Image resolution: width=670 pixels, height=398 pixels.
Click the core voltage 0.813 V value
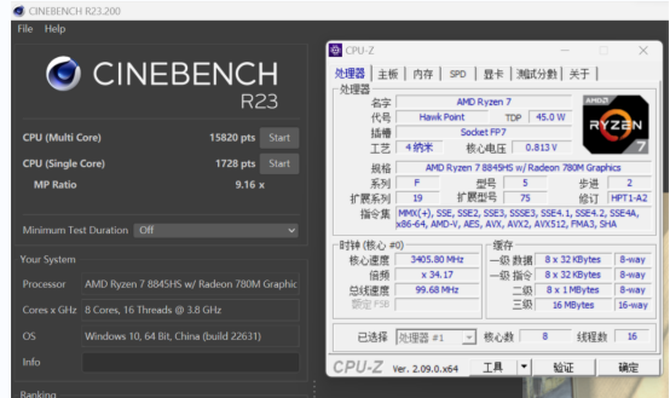point(541,147)
